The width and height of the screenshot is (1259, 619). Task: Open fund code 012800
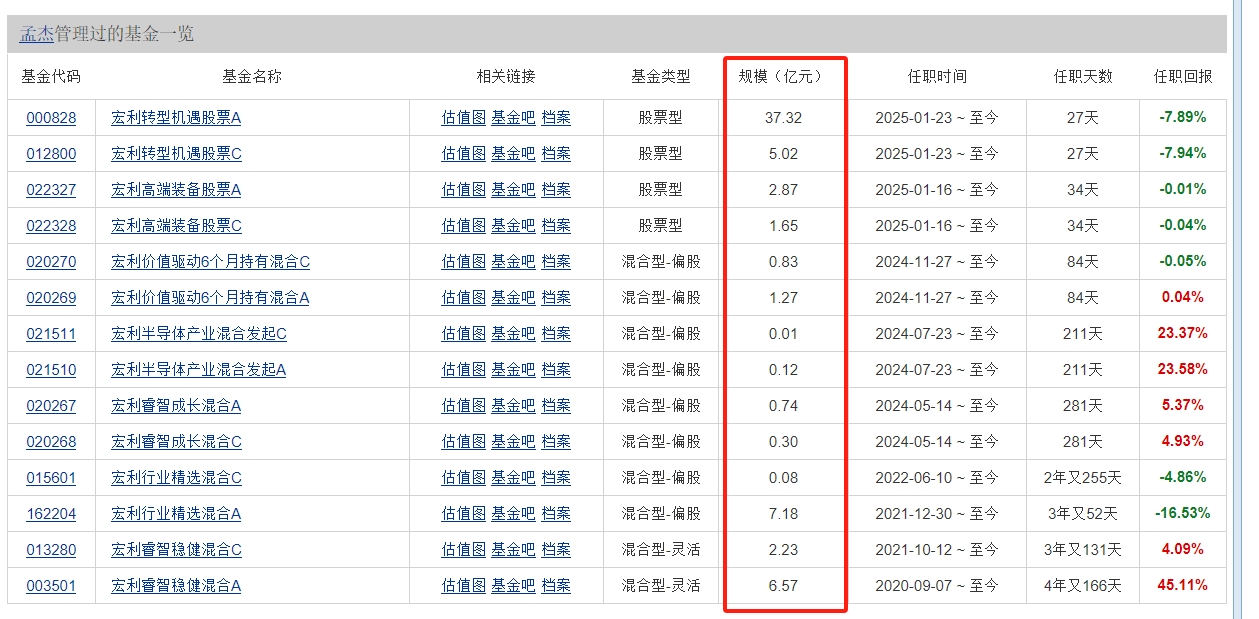[x=51, y=154]
